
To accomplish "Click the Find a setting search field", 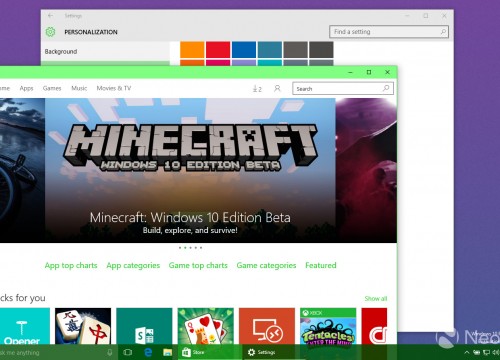I will click(x=389, y=32).
